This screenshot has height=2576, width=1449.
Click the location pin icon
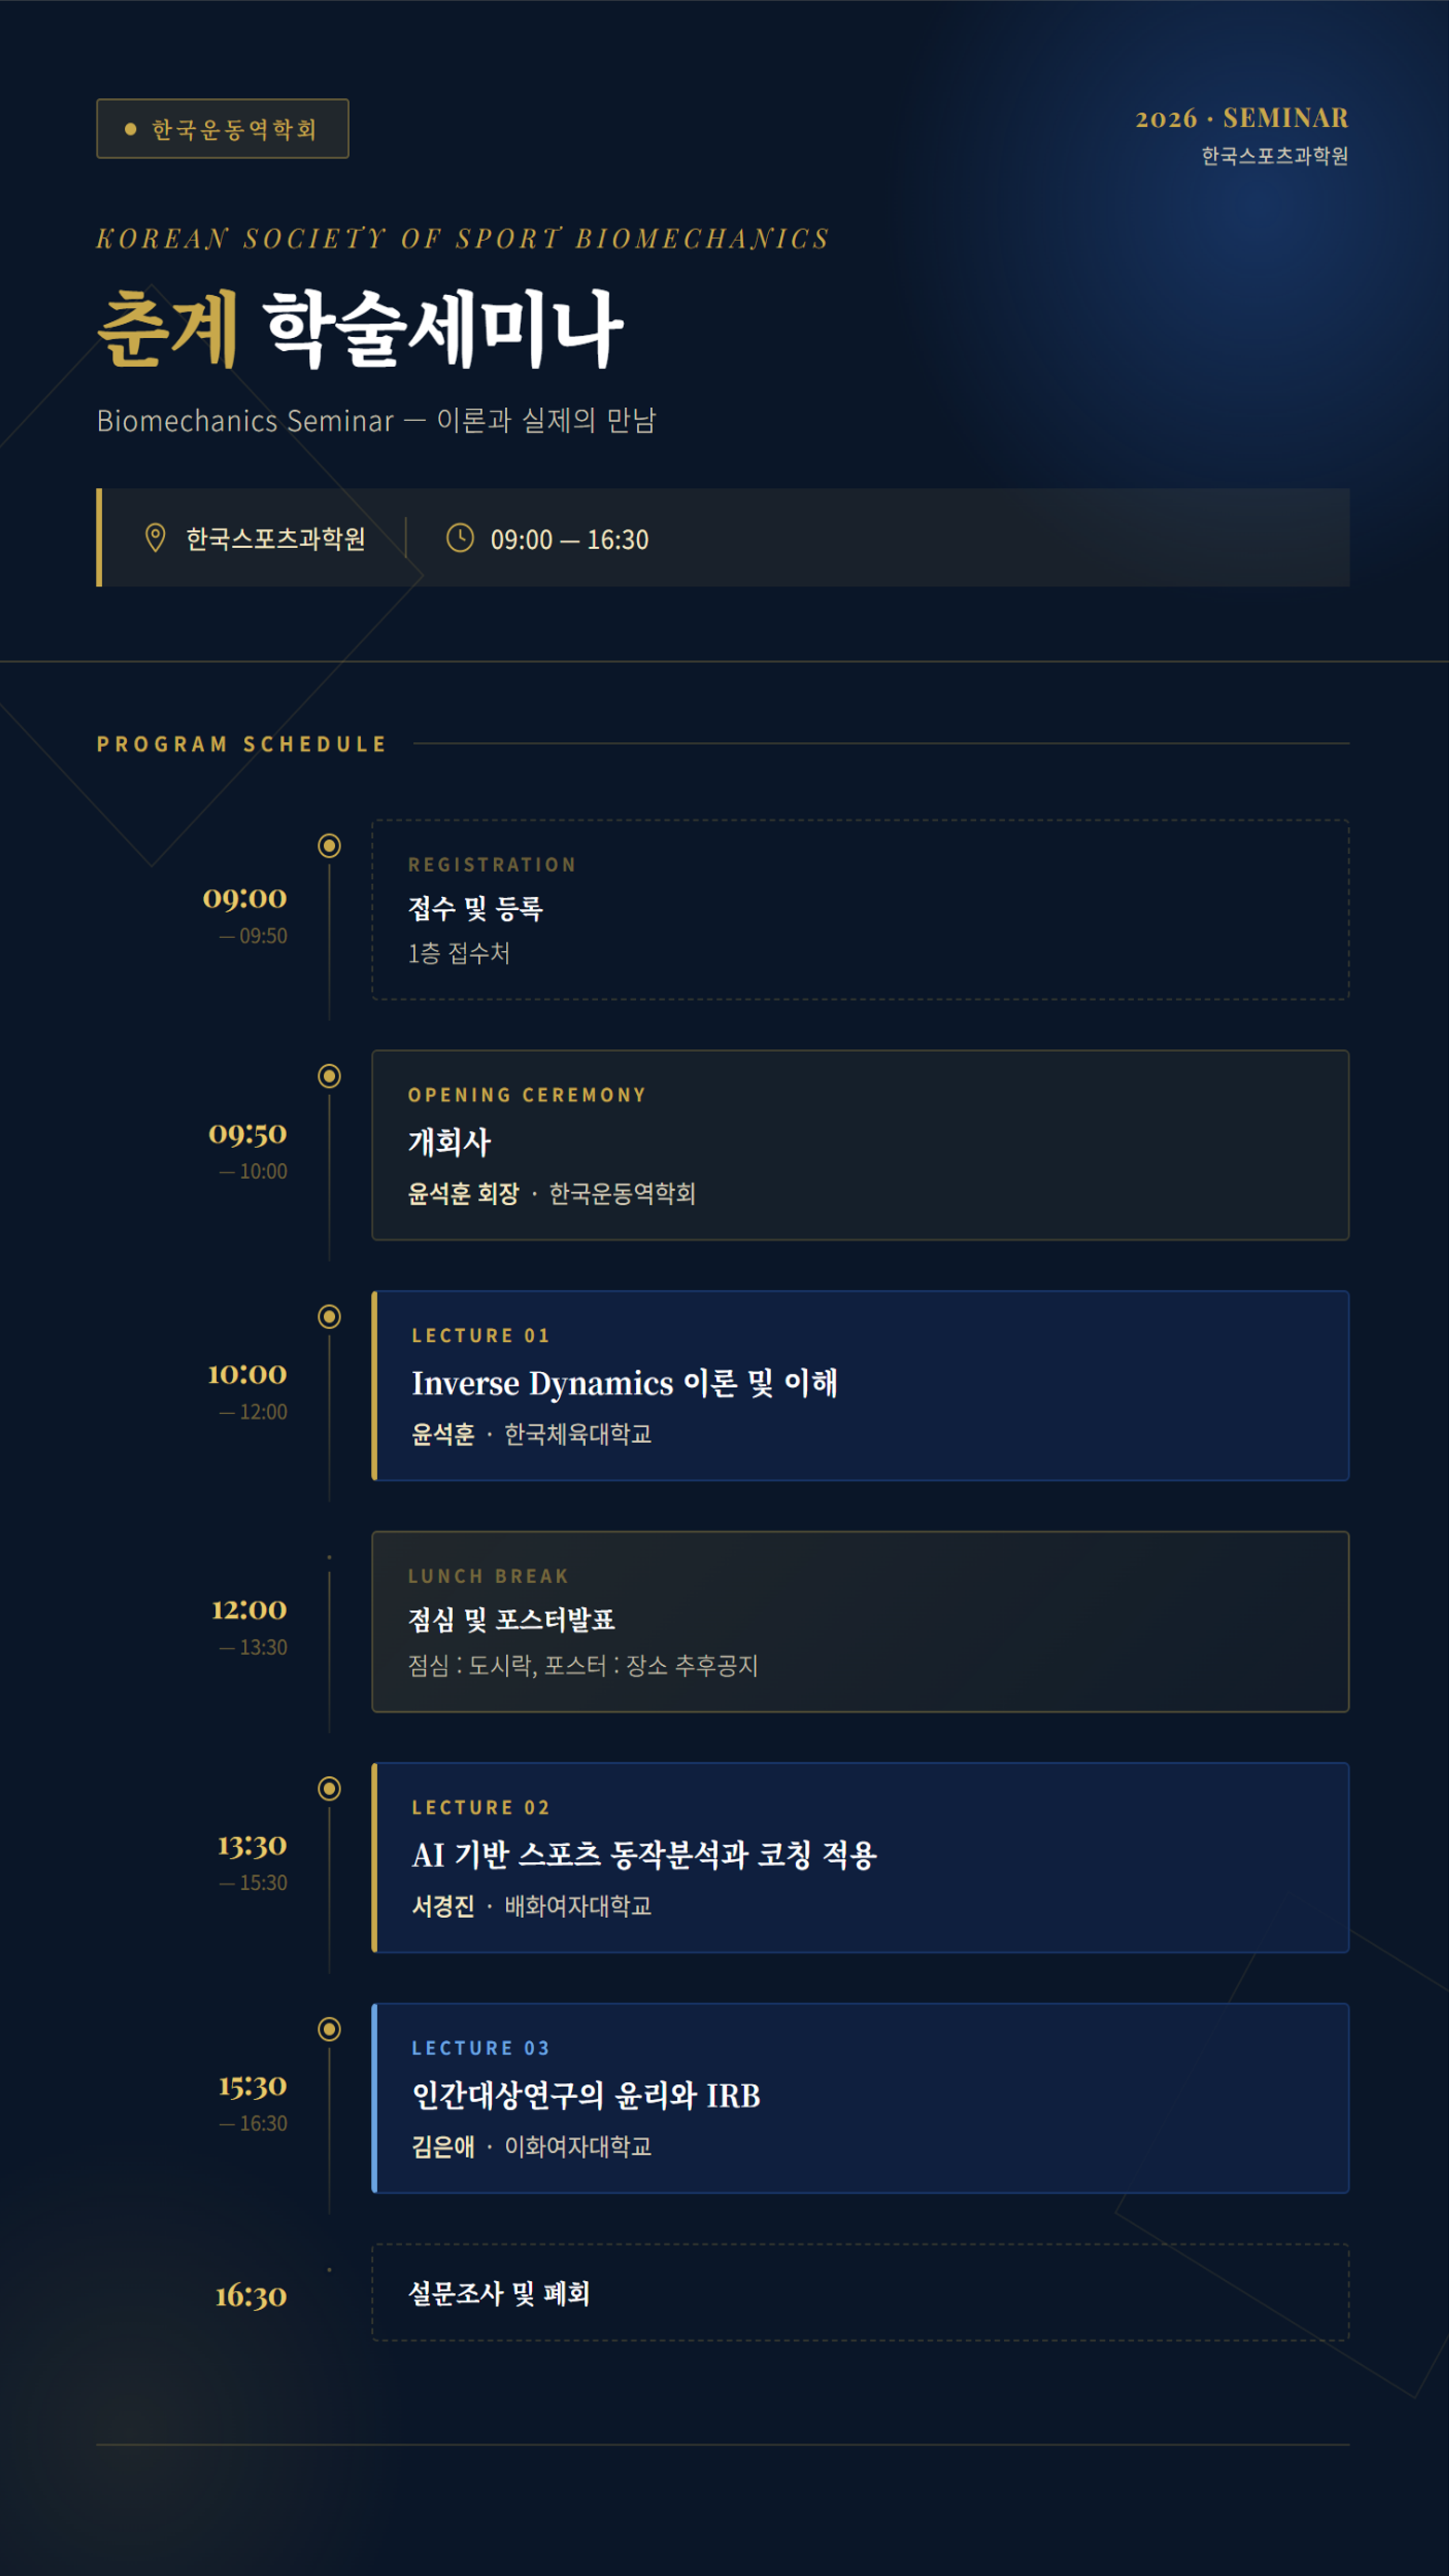click(155, 538)
